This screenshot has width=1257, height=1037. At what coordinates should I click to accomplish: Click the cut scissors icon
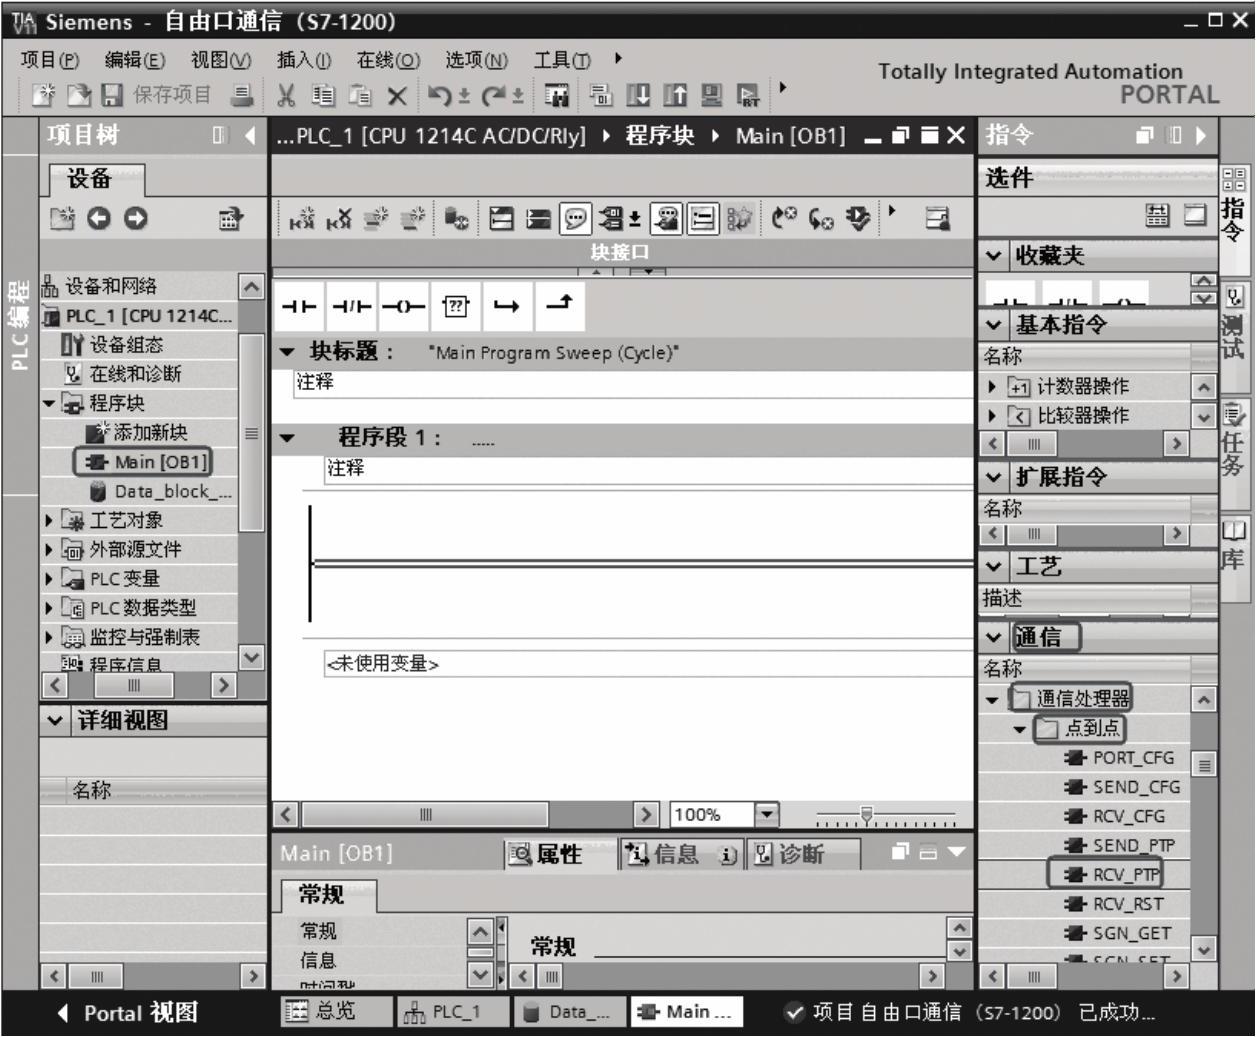point(286,96)
